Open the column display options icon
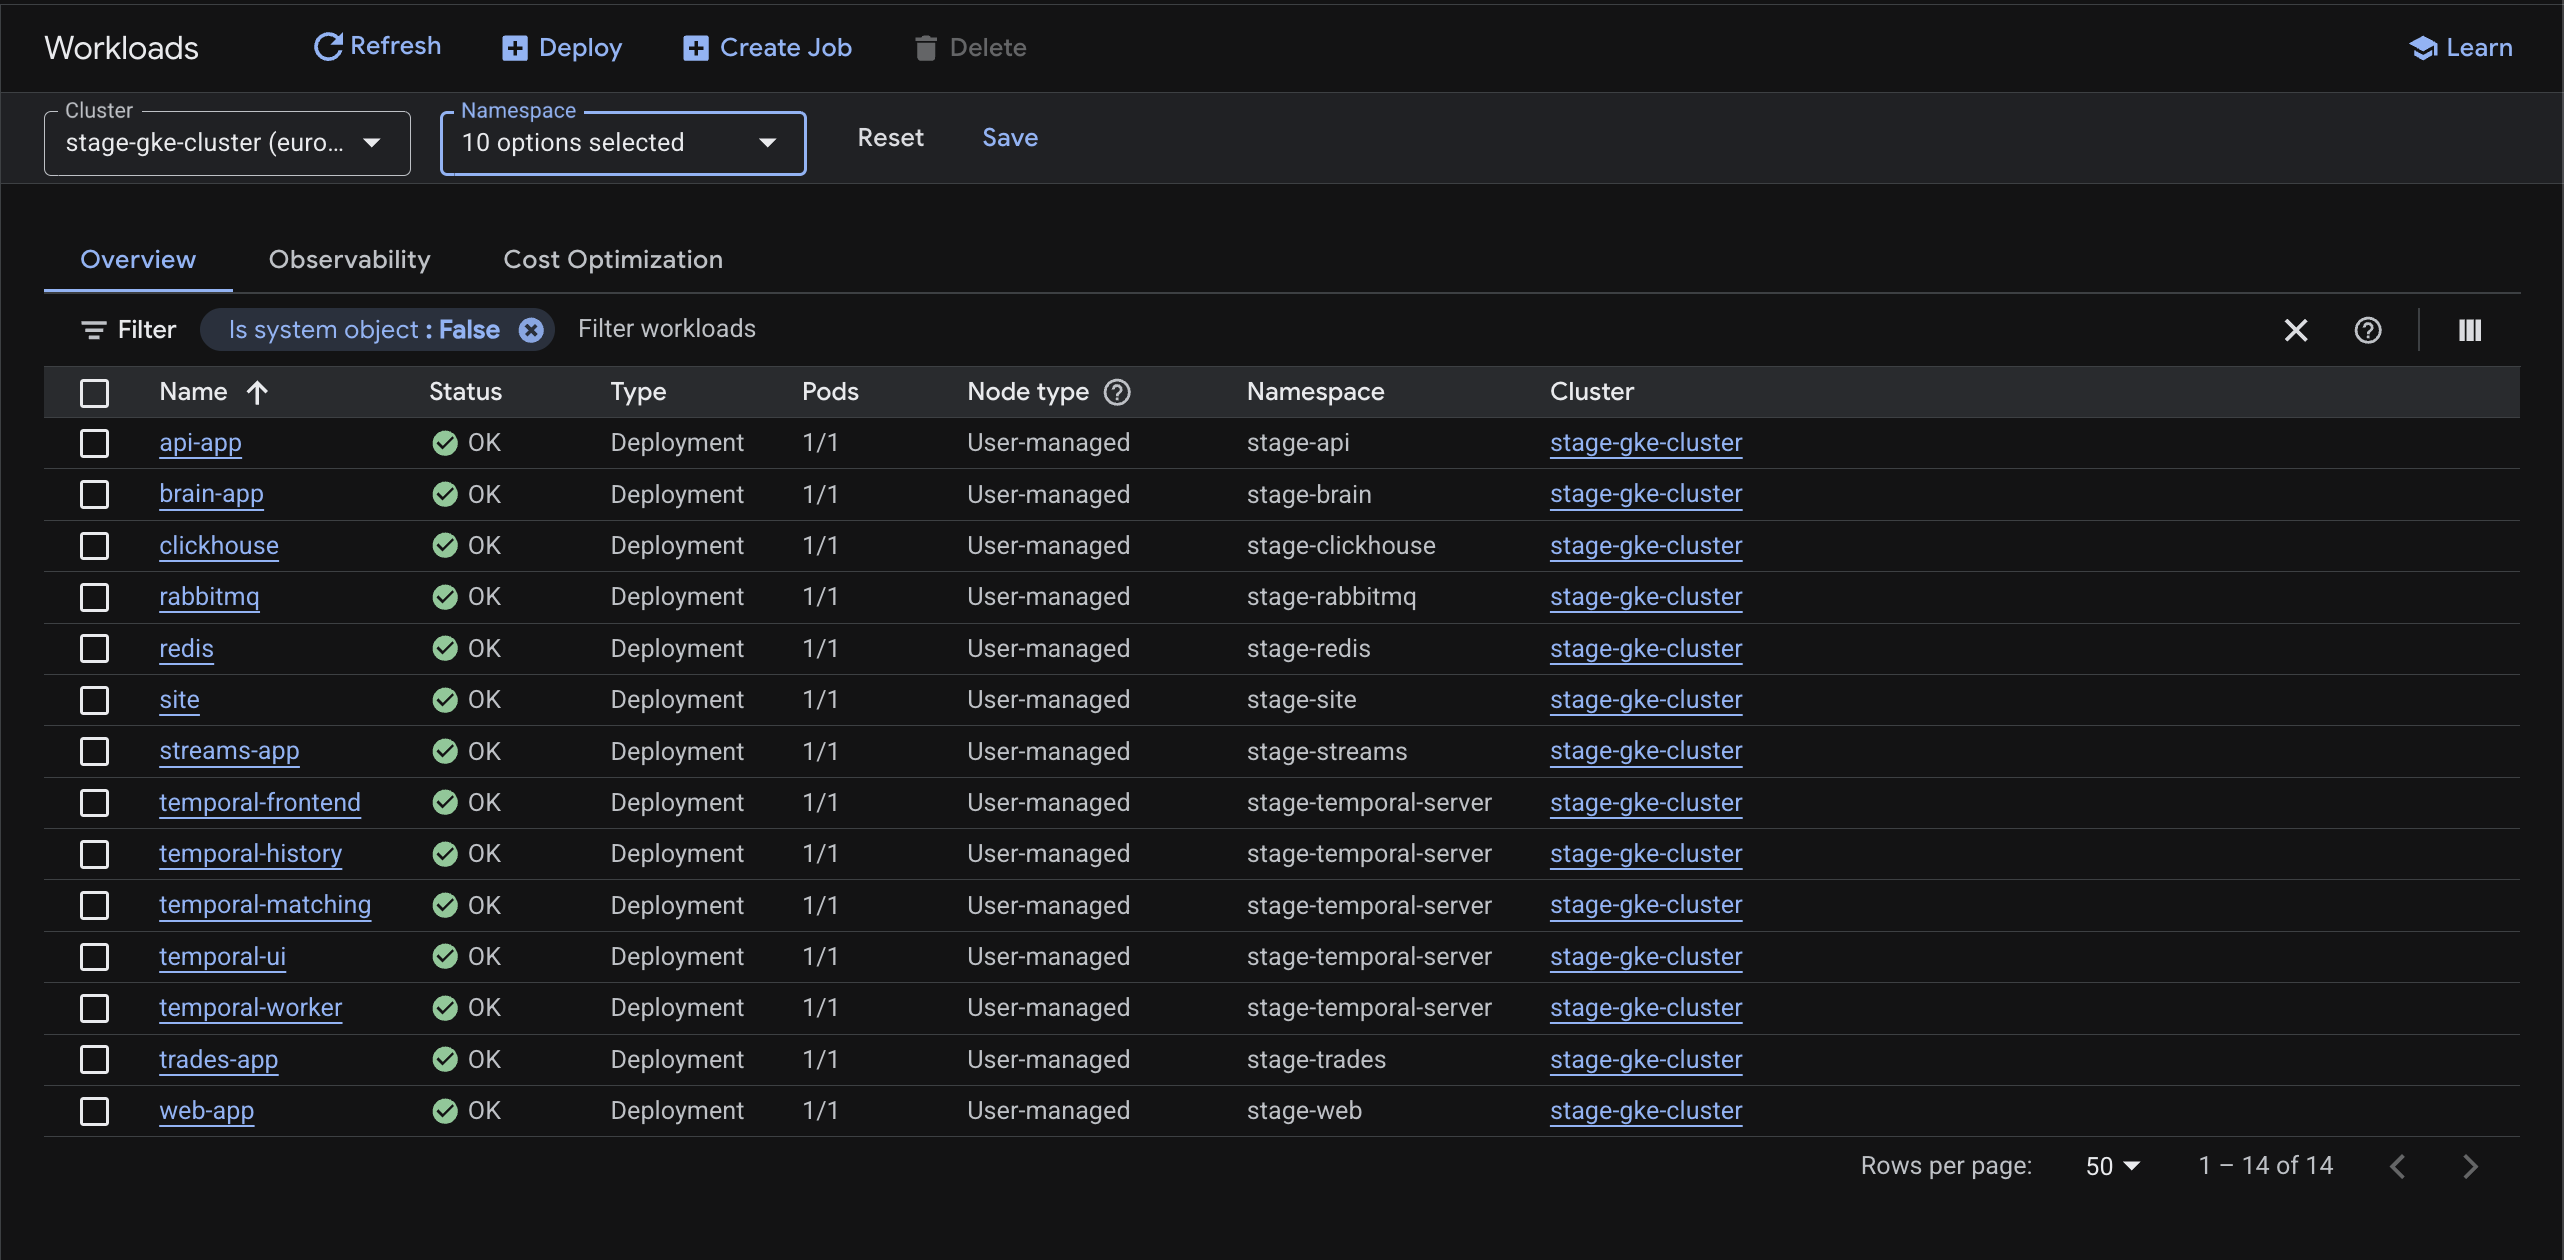This screenshot has height=1260, width=2564. pyautogui.click(x=2470, y=330)
